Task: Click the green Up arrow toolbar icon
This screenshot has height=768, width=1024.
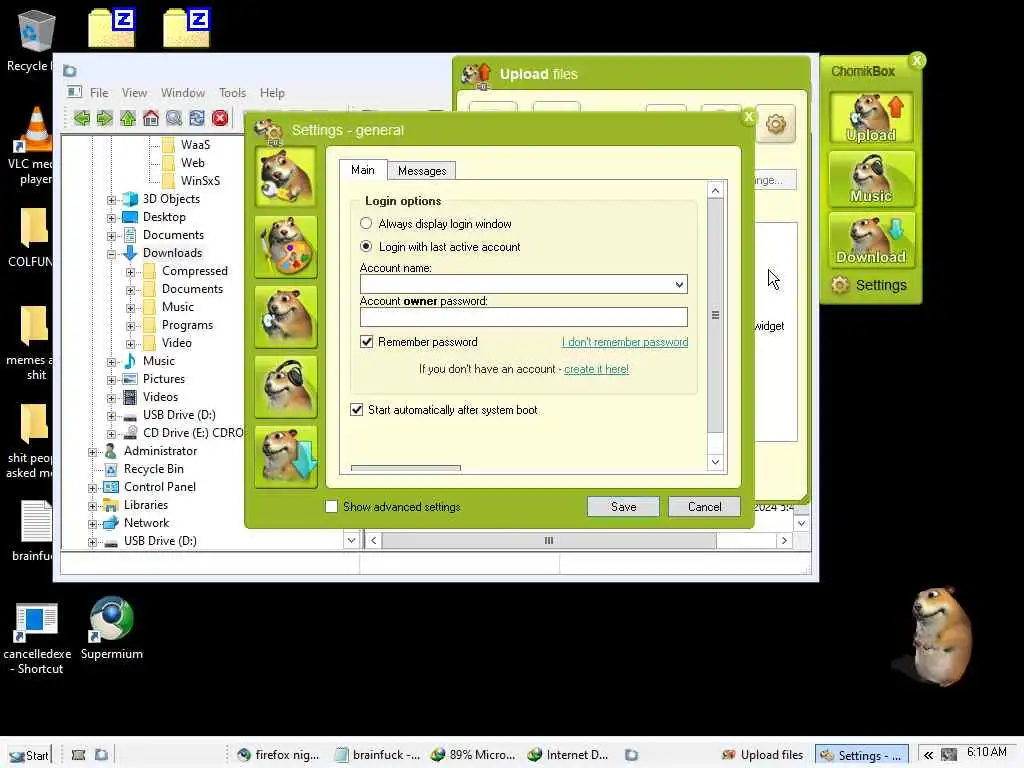Action: click(128, 118)
